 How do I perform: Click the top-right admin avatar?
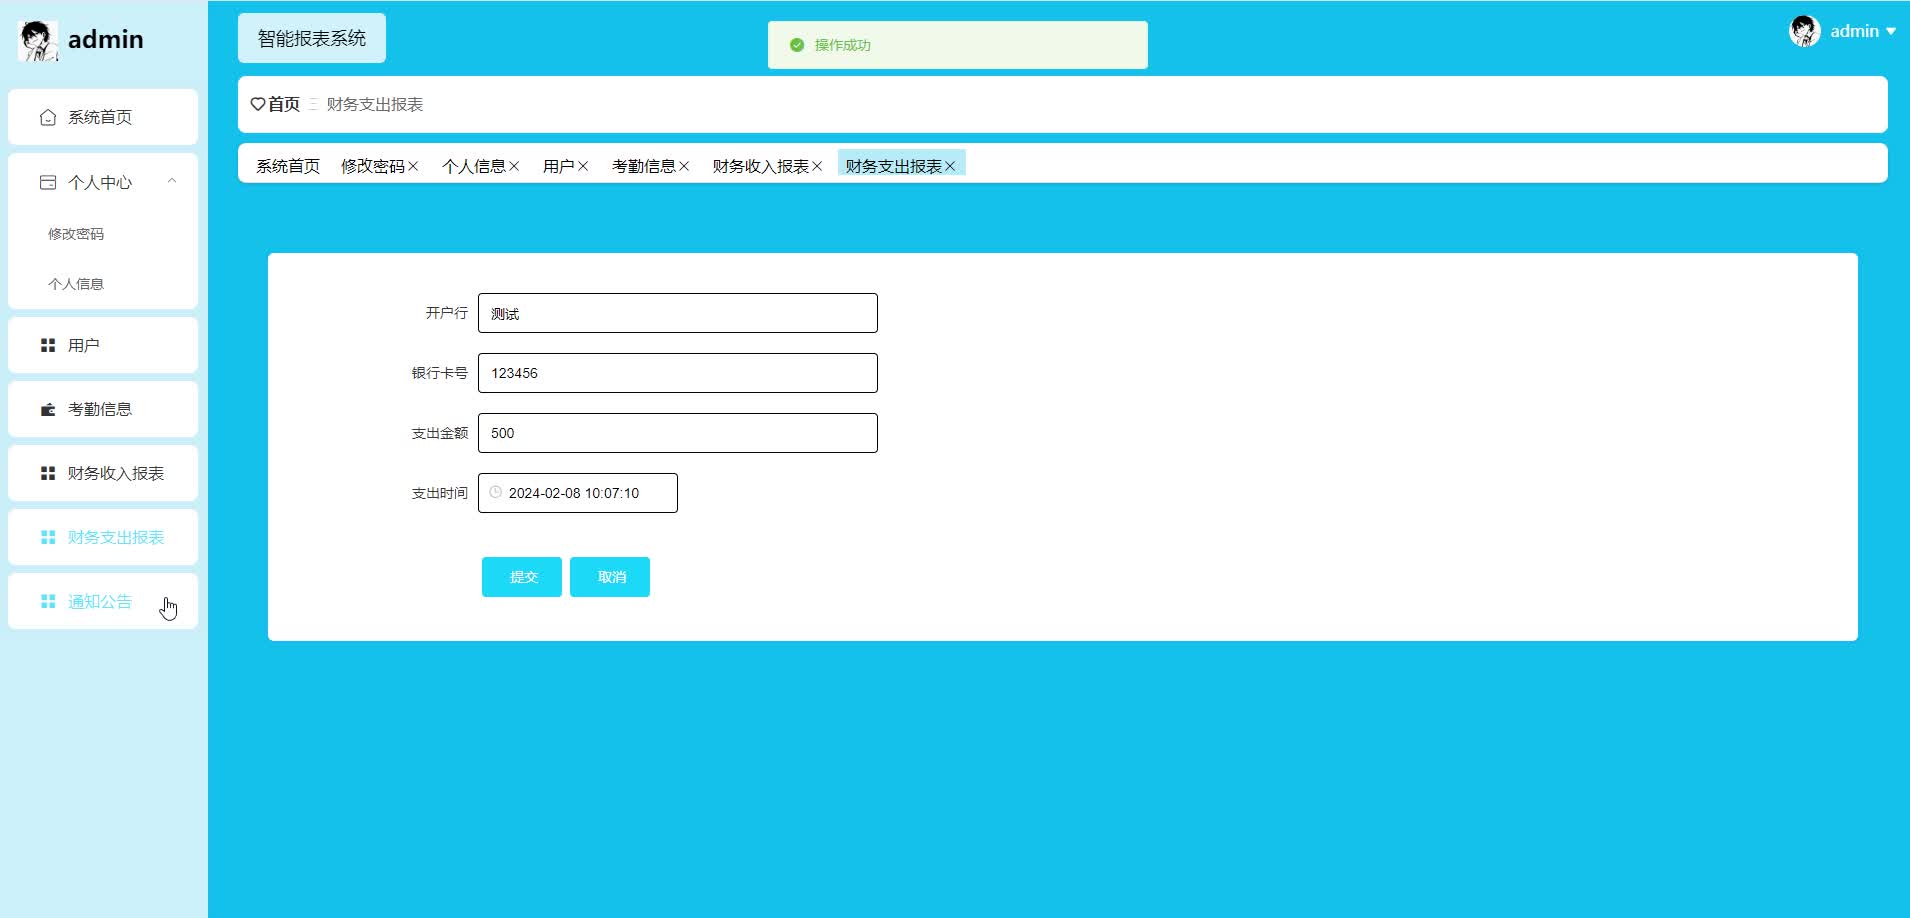click(x=1805, y=31)
